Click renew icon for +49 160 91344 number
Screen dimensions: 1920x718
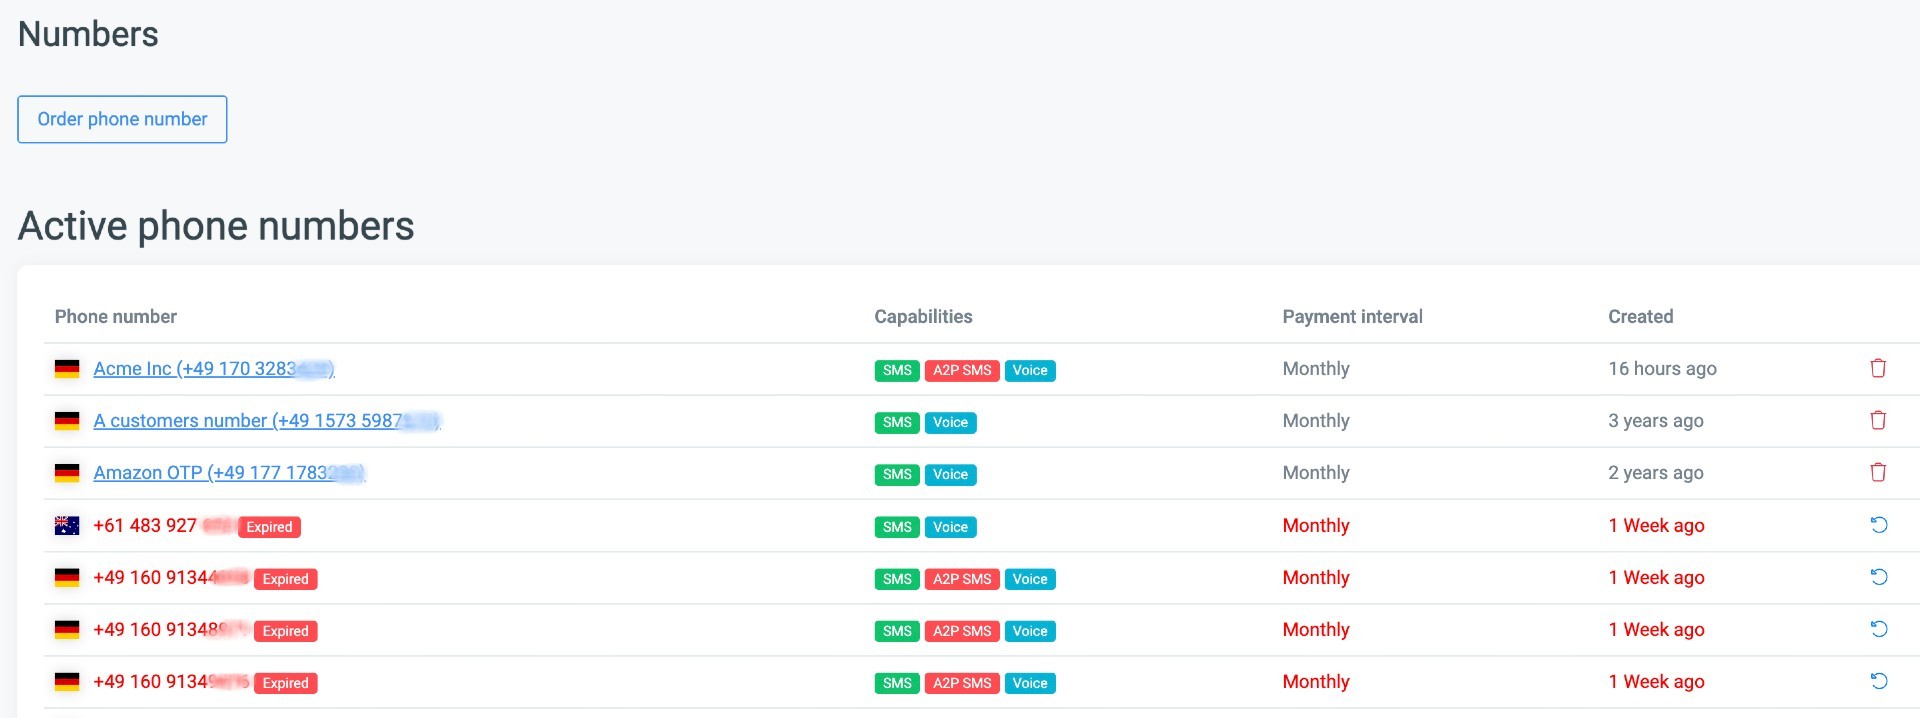[x=1879, y=577]
